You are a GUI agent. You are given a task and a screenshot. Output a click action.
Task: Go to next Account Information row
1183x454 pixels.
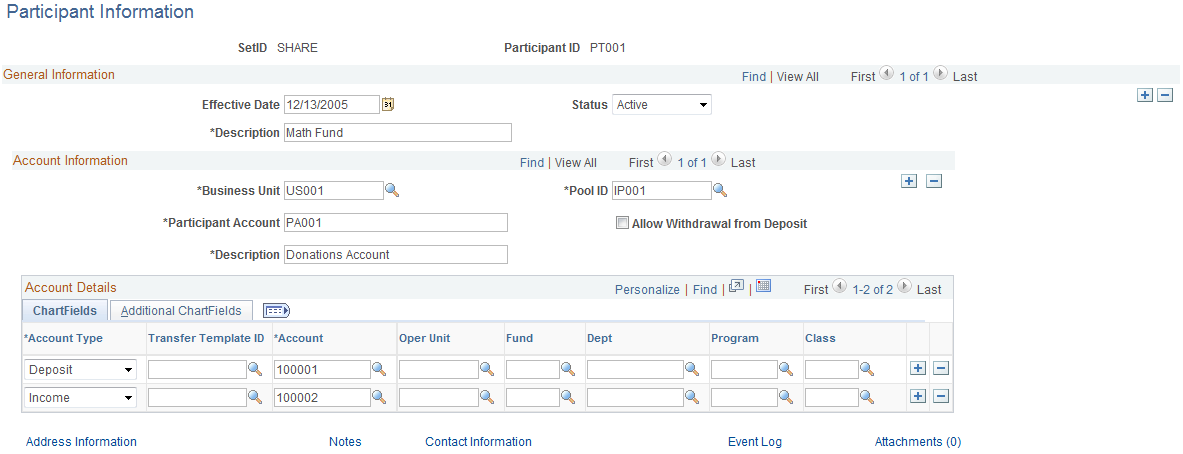[x=718, y=160]
